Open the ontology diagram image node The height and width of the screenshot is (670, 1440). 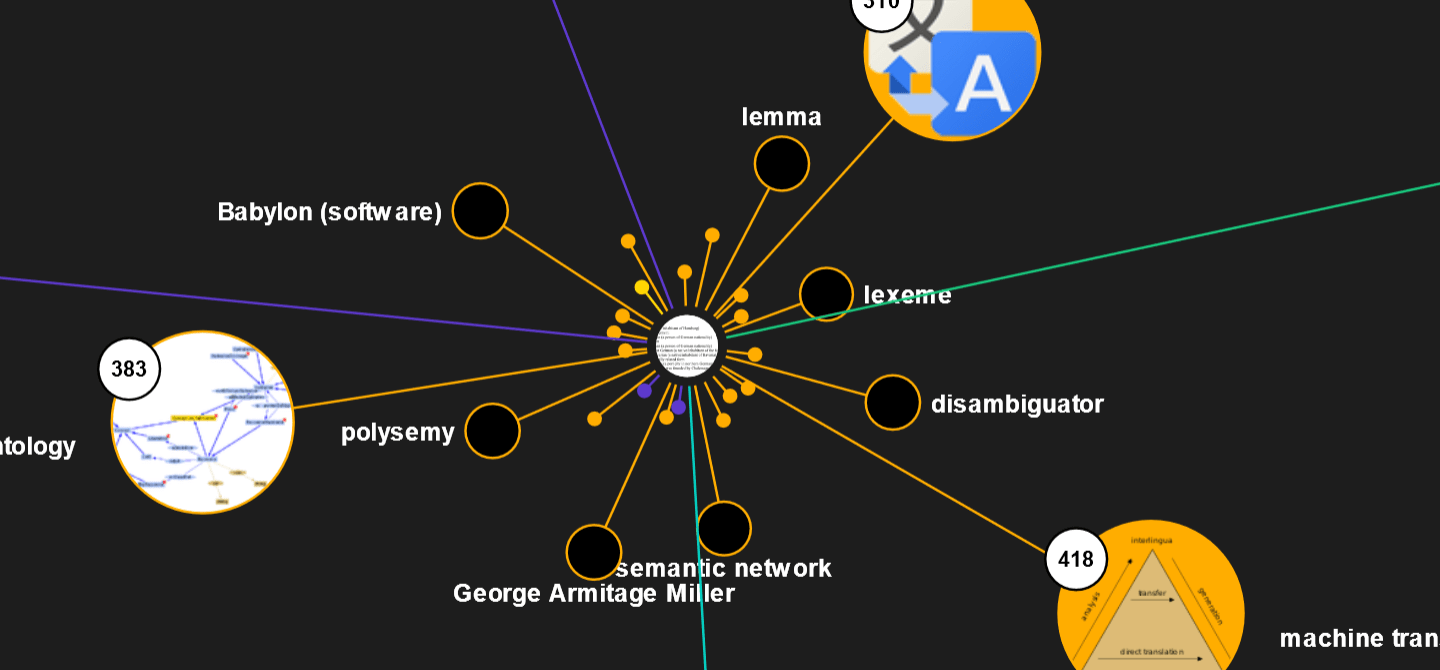tap(203, 422)
